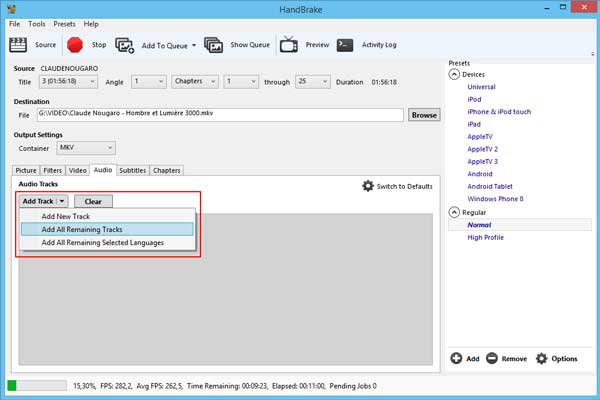Select the Android preset

click(x=480, y=174)
